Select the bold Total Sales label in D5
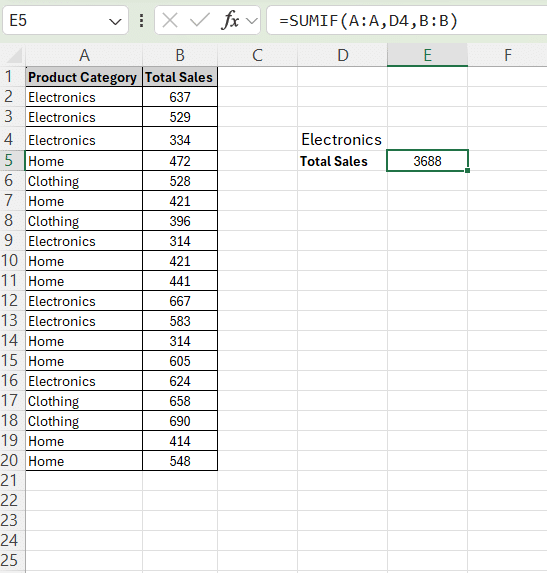The image size is (547, 573). (x=334, y=161)
